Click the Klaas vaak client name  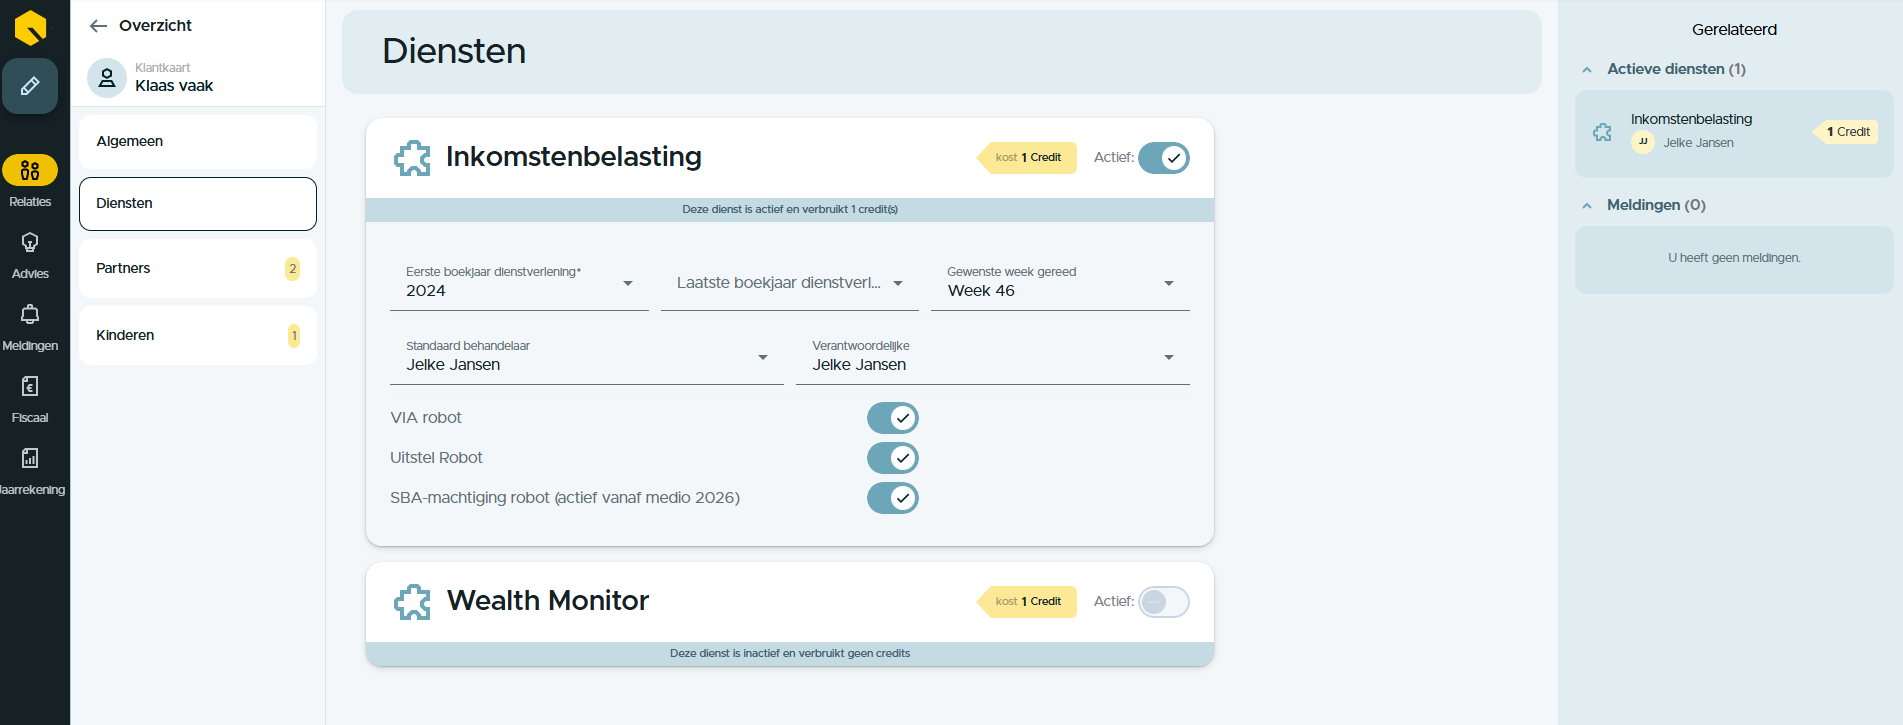tap(174, 86)
